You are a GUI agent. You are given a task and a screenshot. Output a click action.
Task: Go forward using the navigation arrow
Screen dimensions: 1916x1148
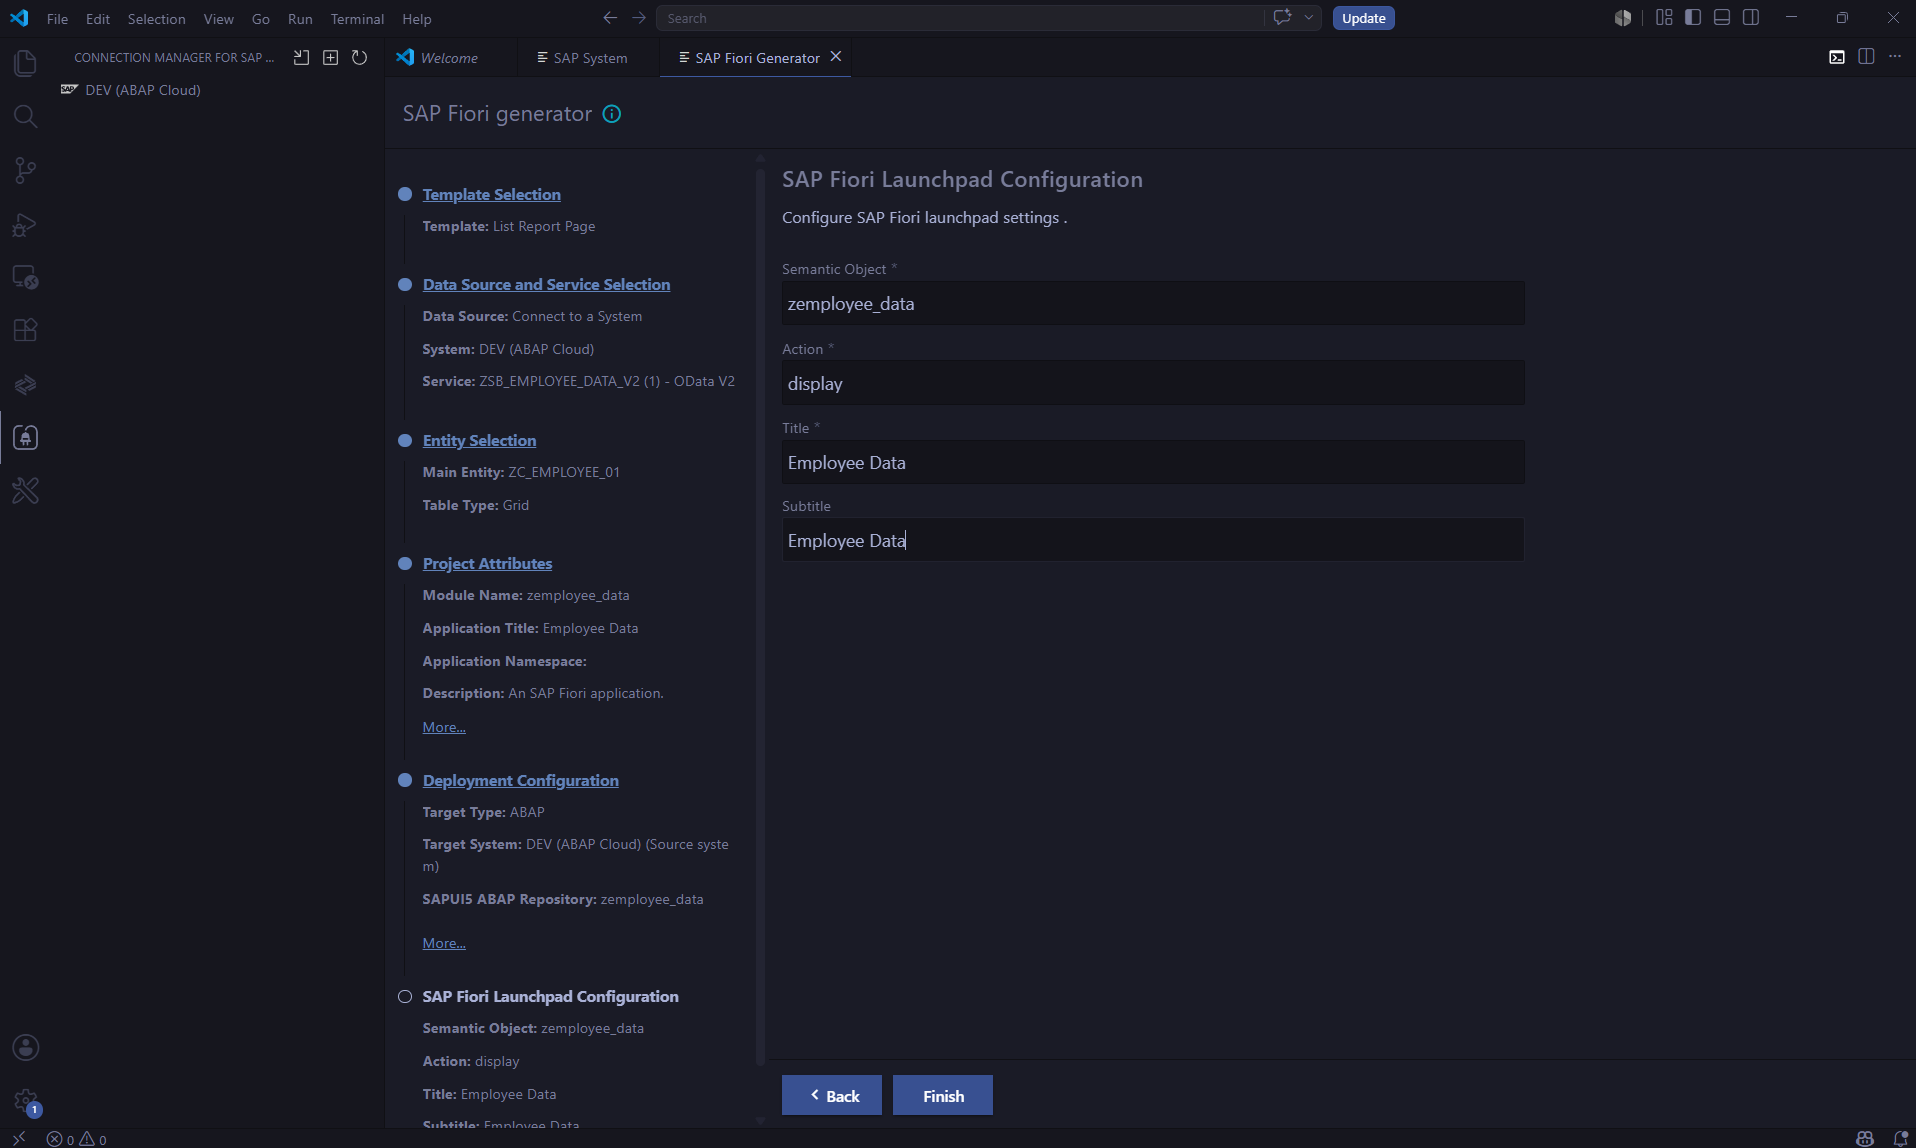tap(639, 18)
